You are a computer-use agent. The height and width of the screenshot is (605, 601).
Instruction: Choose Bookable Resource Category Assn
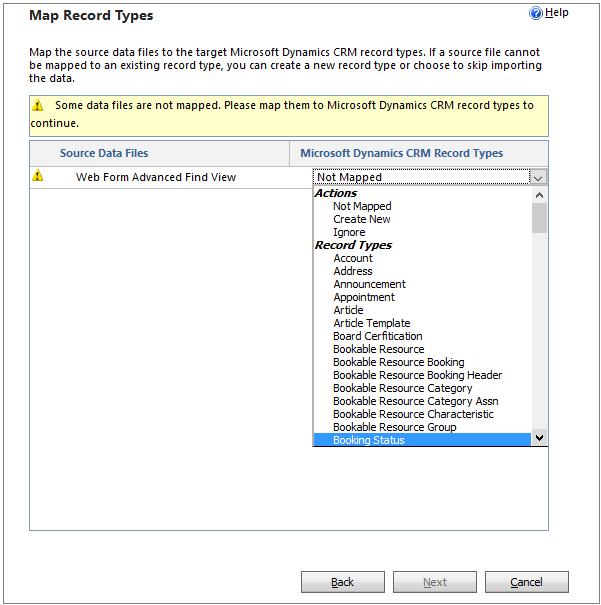(416, 401)
